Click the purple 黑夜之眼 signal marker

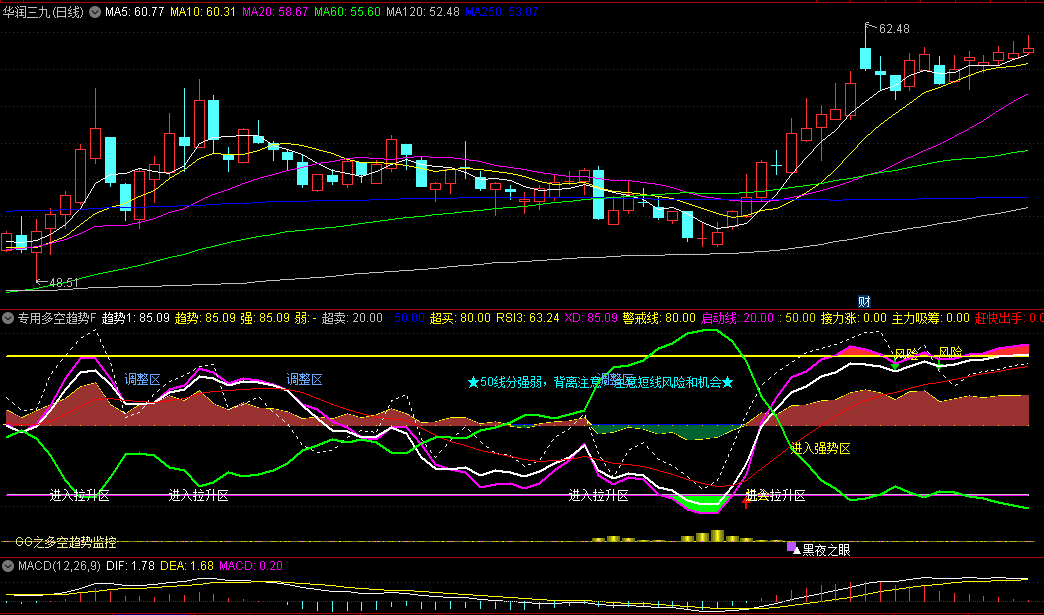tap(792, 547)
